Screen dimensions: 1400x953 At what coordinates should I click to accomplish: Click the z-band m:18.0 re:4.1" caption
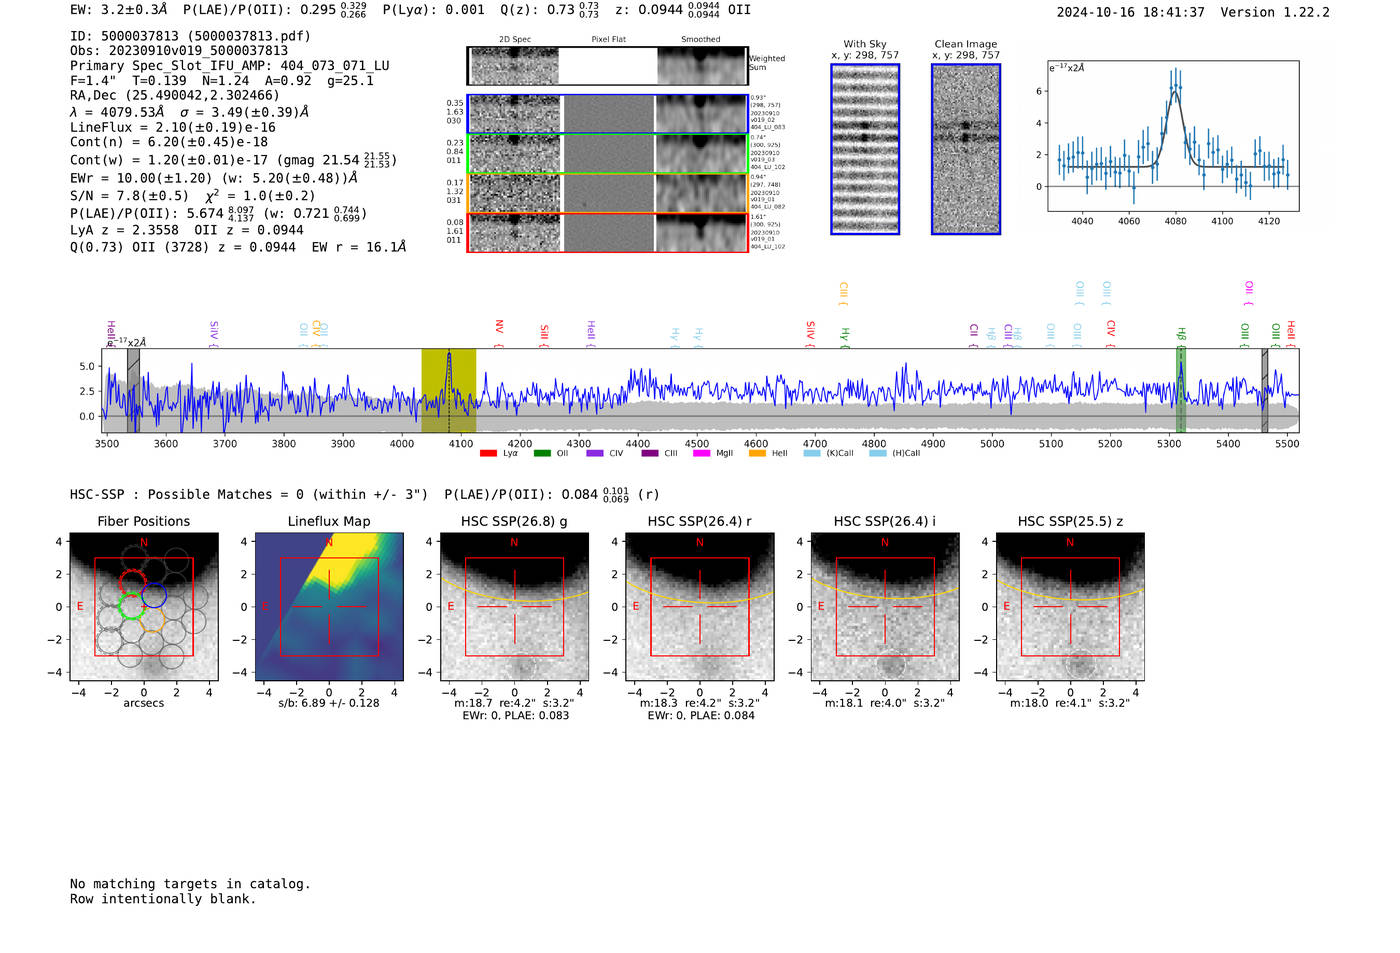[1070, 703]
